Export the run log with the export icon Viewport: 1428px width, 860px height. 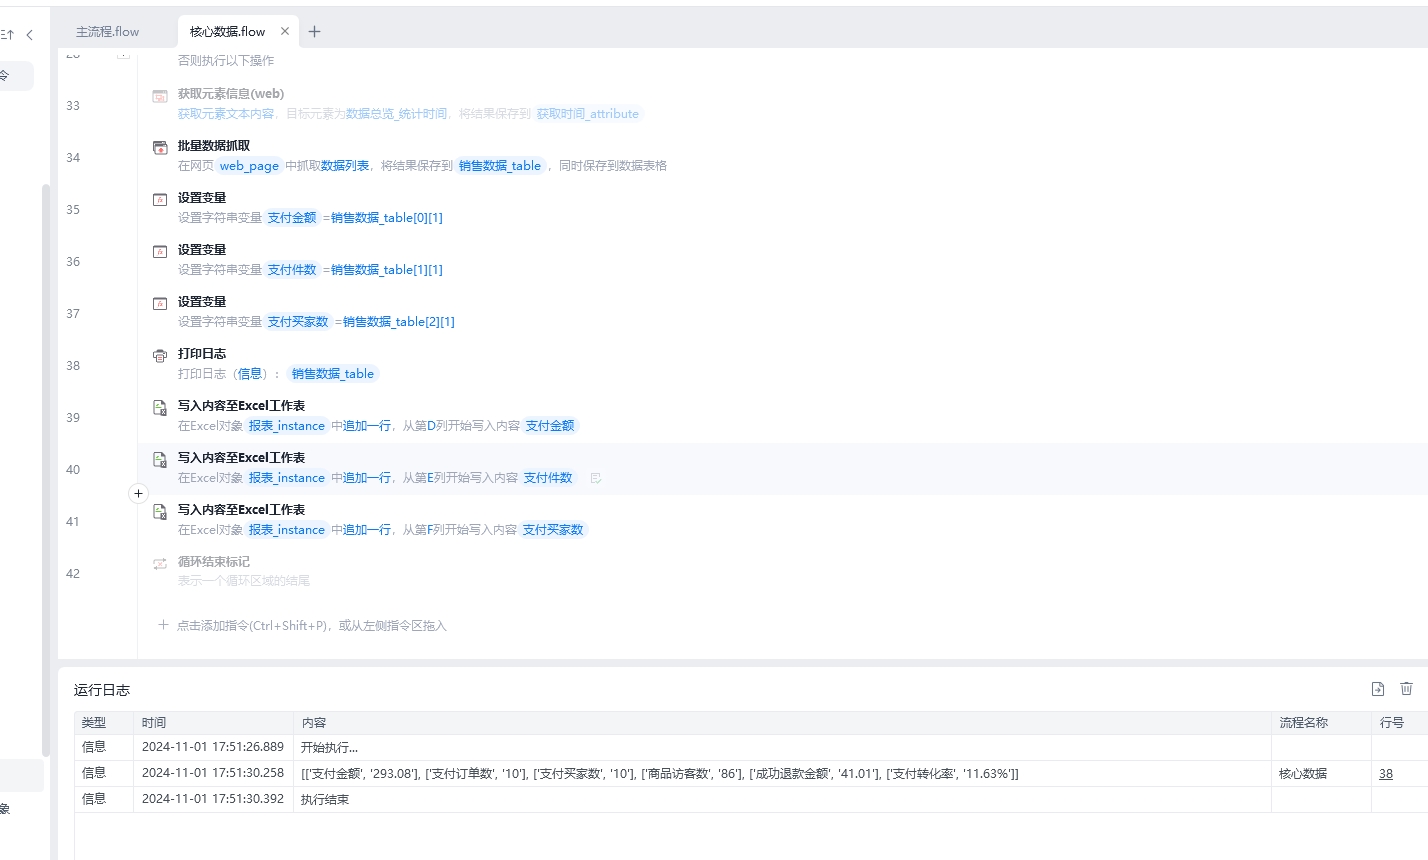click(1378, 688)
